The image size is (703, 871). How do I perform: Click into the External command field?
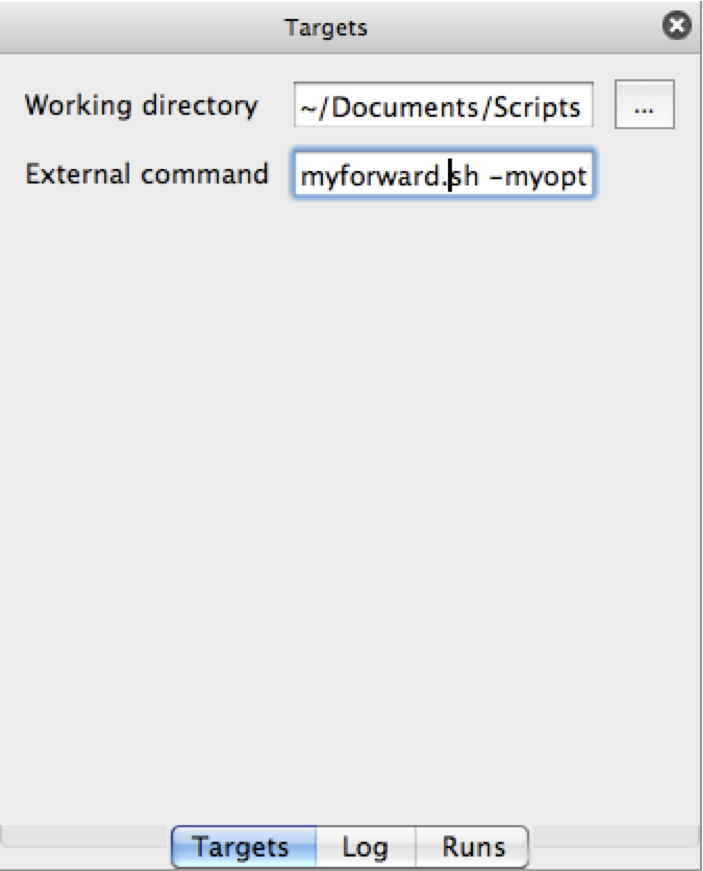pos(443,177)
